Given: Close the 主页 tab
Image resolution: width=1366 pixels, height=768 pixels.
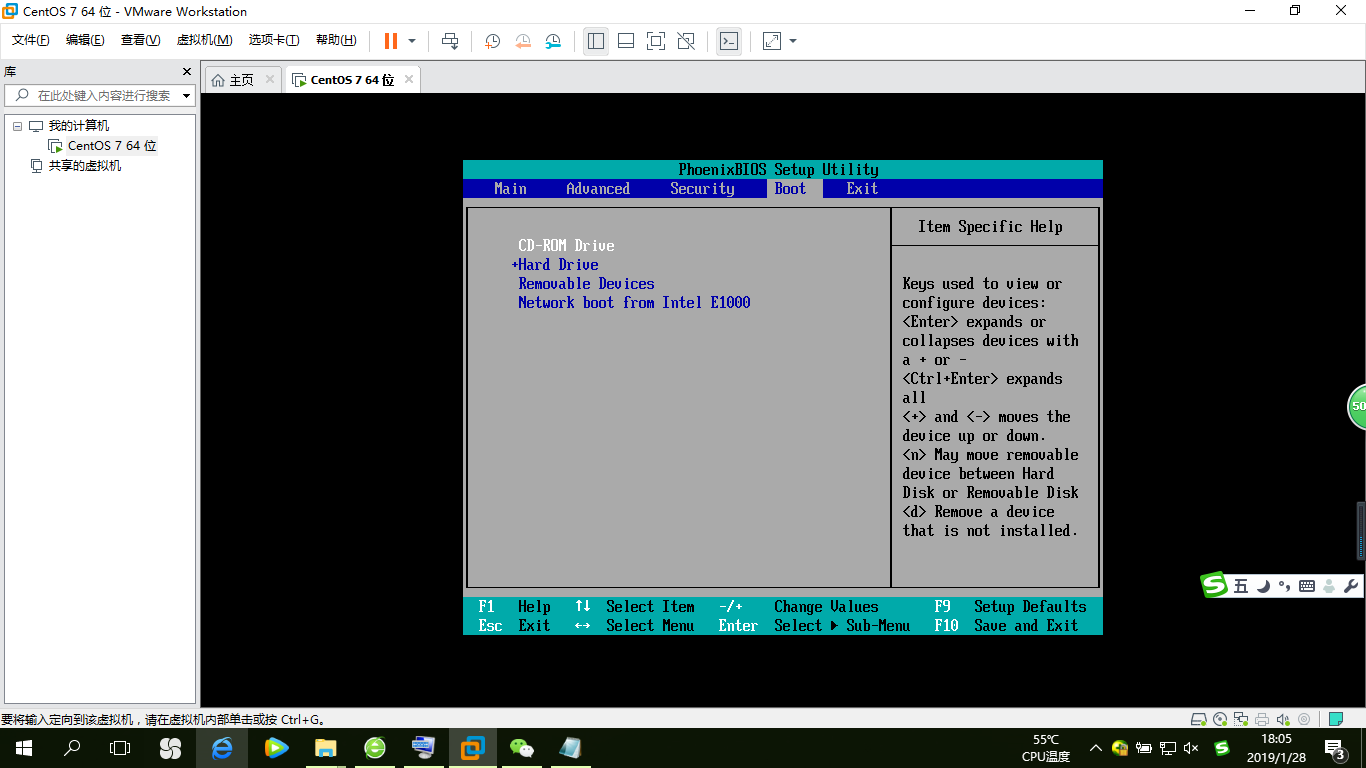Looking at the screenshot, I should point(270,80).
